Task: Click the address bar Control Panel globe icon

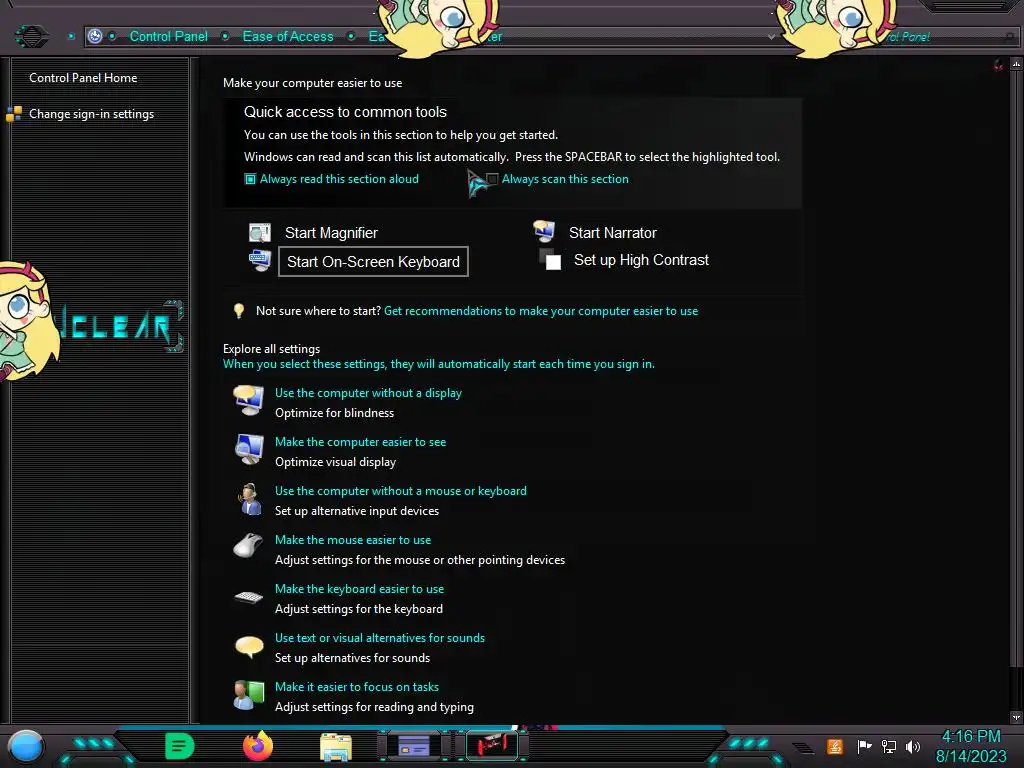Action: [95, 36]
